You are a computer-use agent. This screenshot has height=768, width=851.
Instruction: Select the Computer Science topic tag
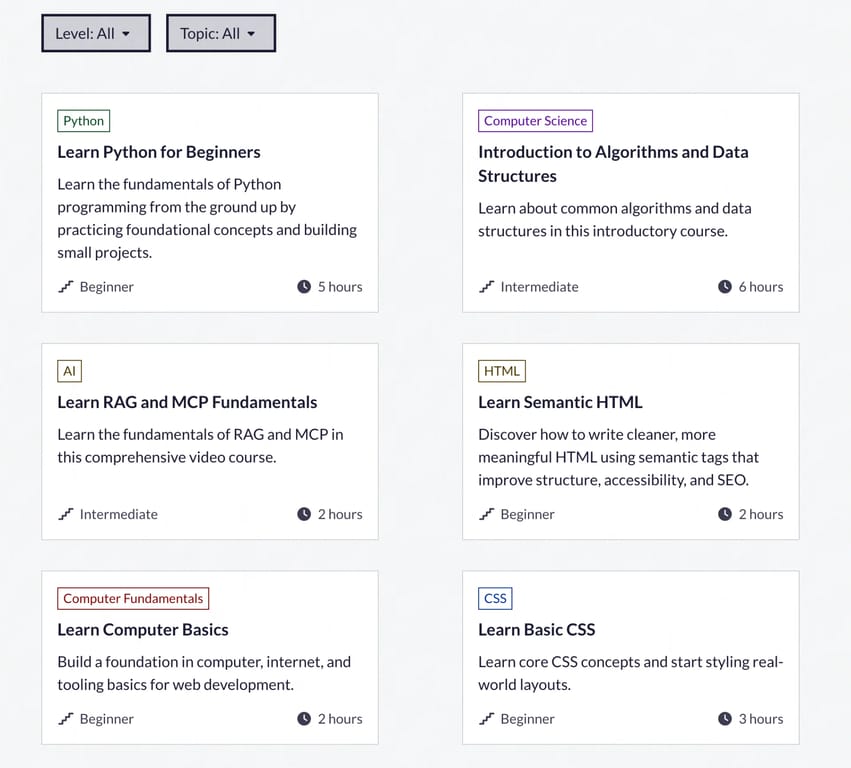click(x=535, y=120)
